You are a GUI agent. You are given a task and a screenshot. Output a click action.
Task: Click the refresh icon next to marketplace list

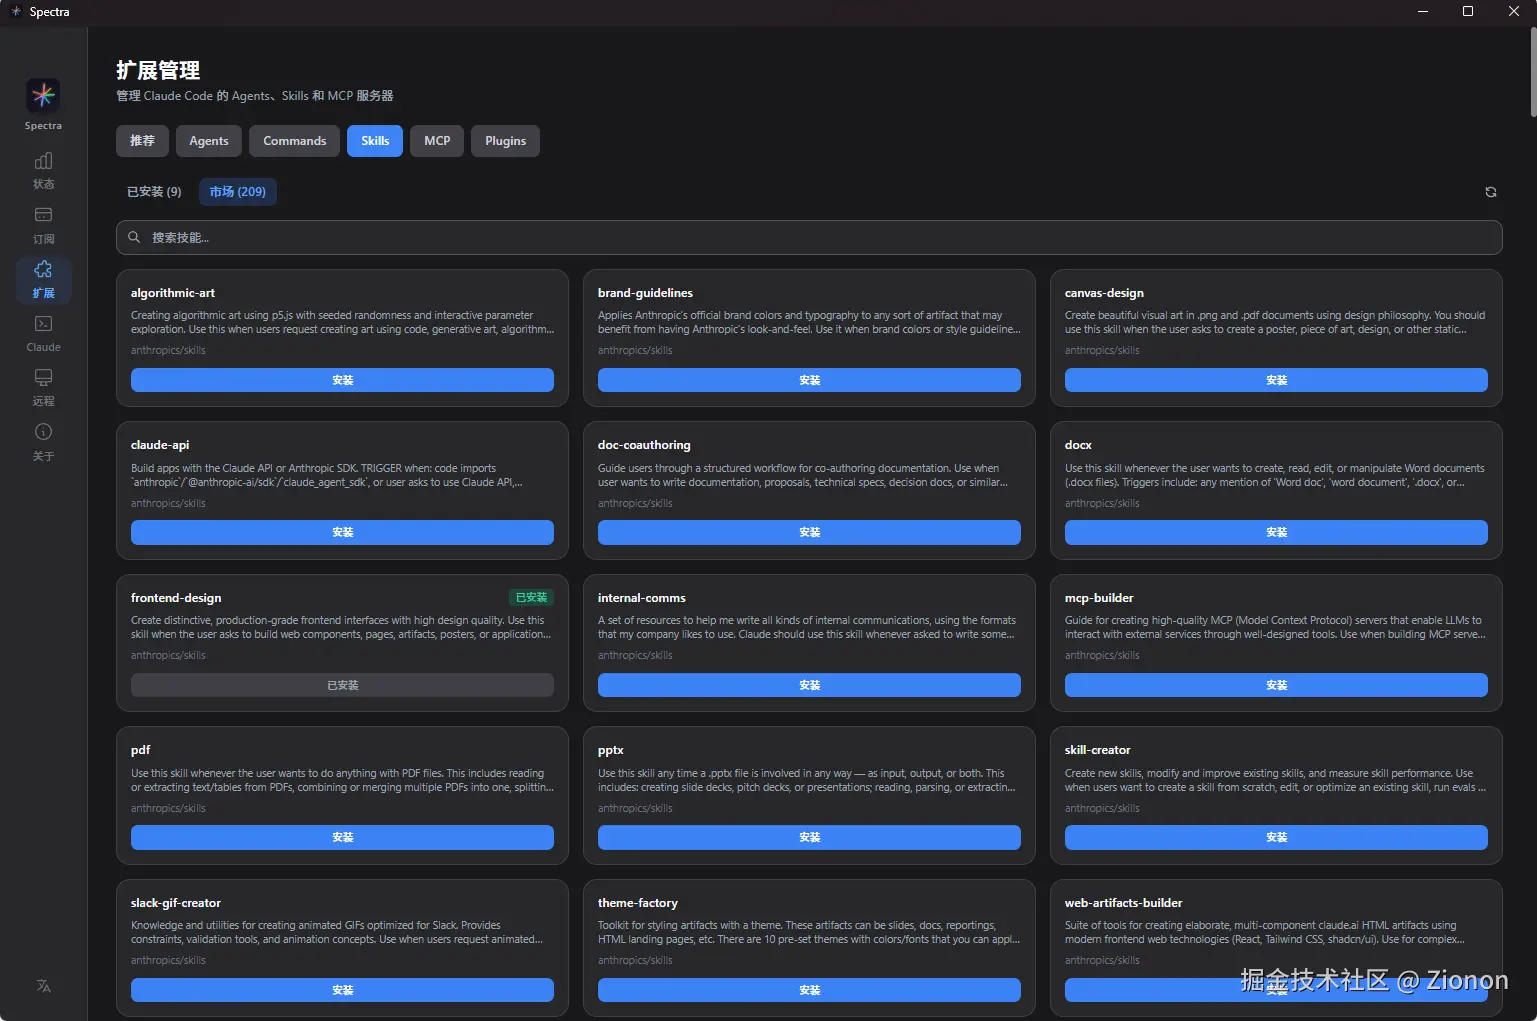(1490, 192)
